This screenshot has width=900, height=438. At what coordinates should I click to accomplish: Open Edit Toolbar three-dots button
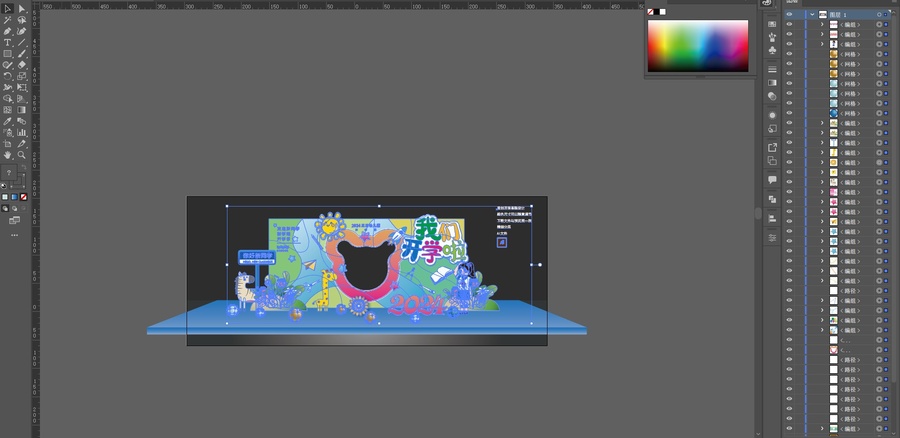coord(14,235)
